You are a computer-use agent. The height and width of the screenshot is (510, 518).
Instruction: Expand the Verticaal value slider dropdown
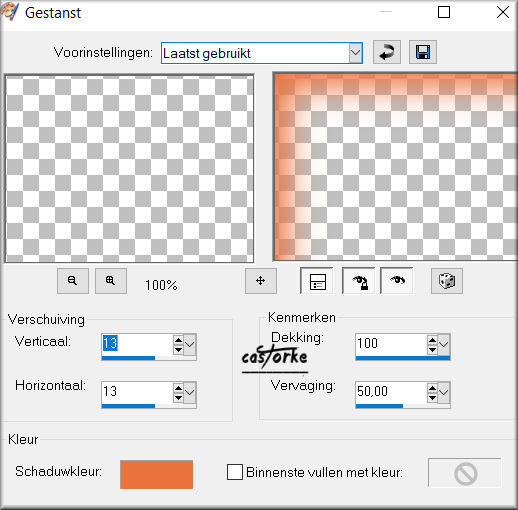(190, 344)
